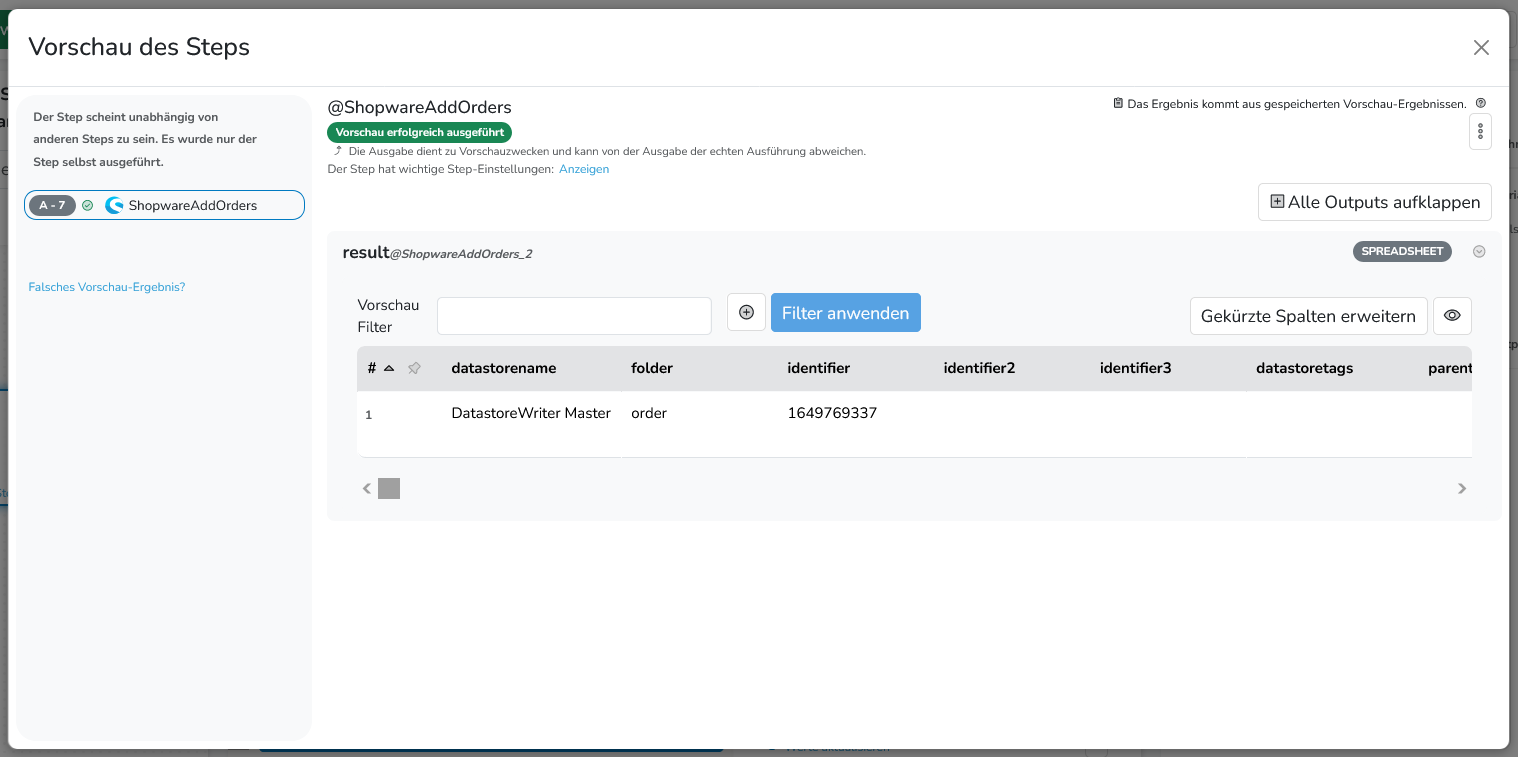Click the folder column header

point(652,368)
